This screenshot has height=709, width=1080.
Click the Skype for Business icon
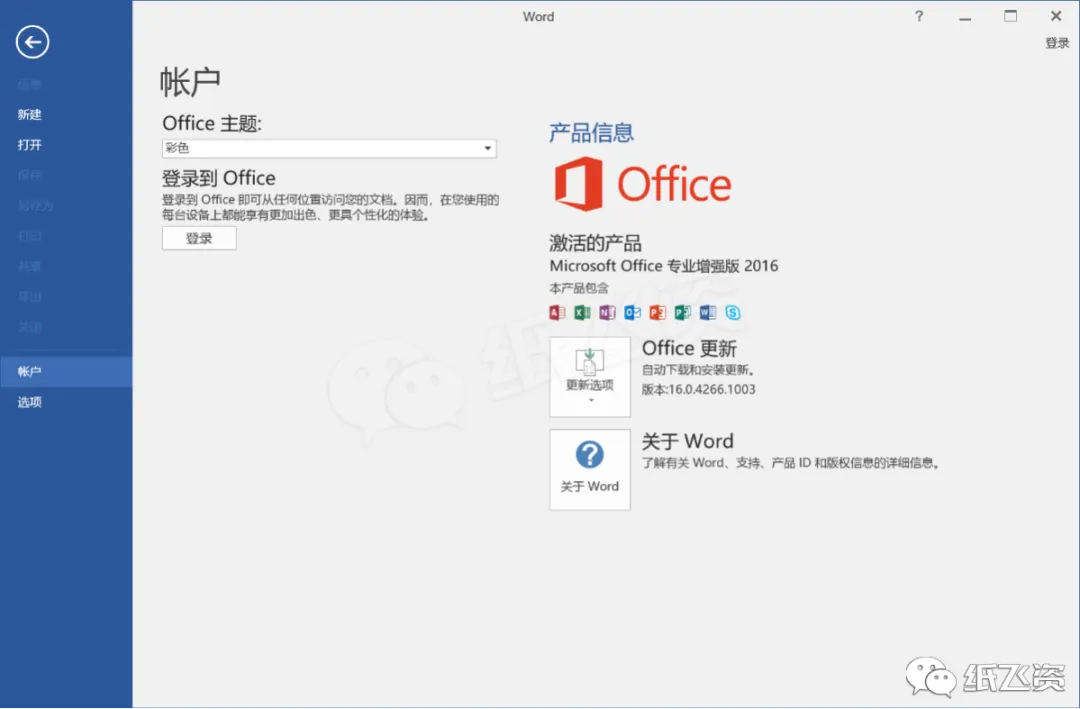(733, 313)
